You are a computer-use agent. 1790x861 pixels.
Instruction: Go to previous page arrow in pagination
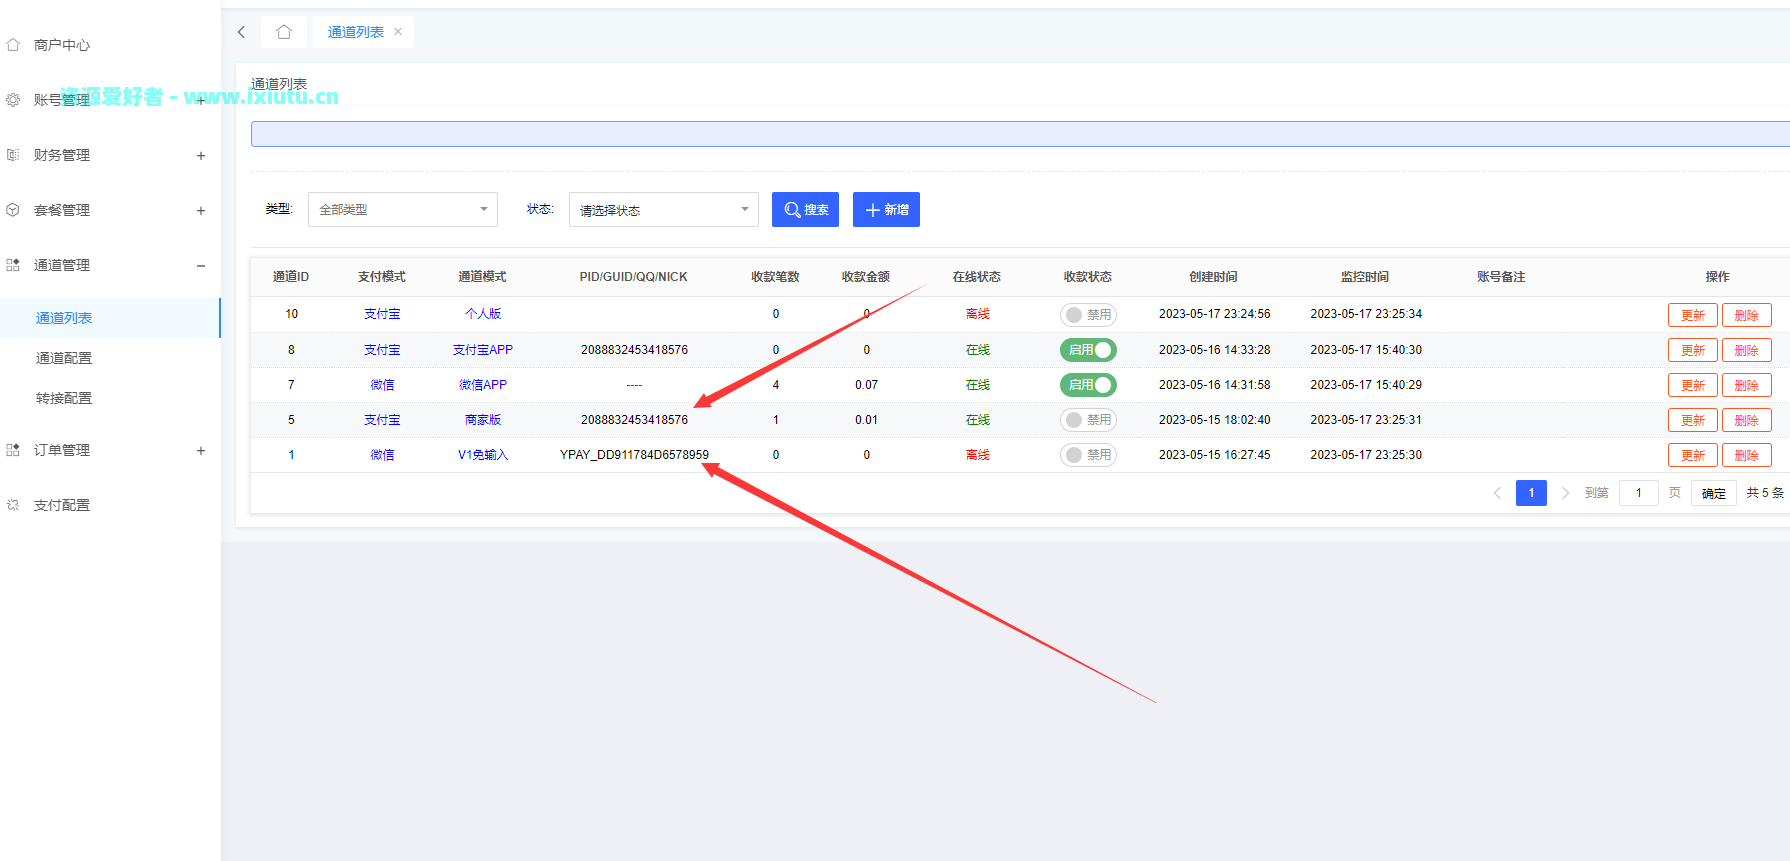tap(1497, 493)
